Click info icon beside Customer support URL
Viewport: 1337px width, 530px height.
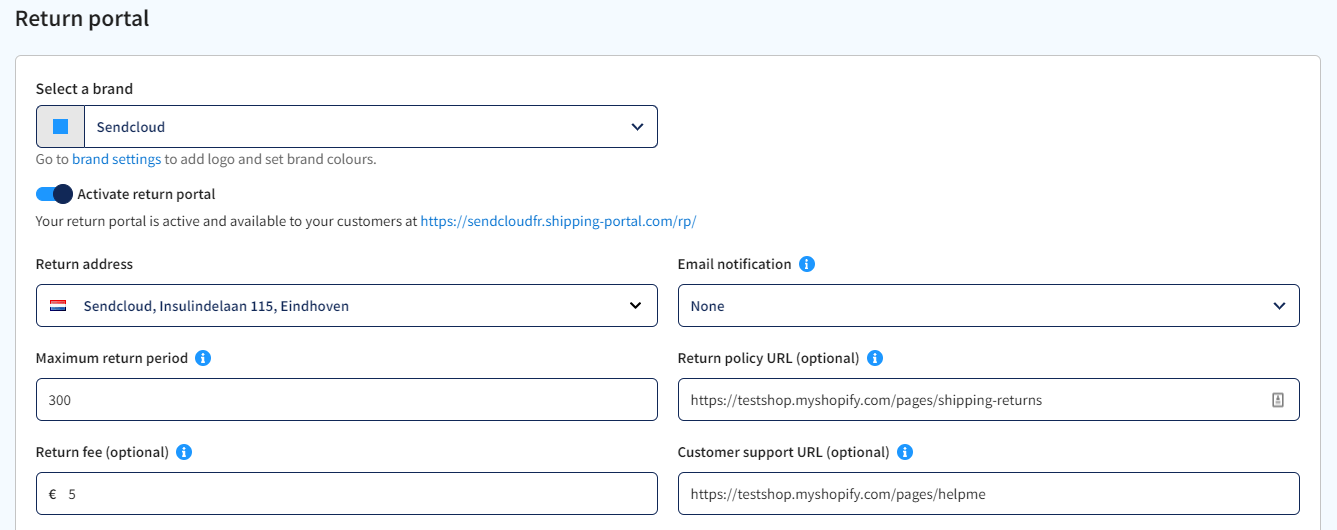coord(905,452)
